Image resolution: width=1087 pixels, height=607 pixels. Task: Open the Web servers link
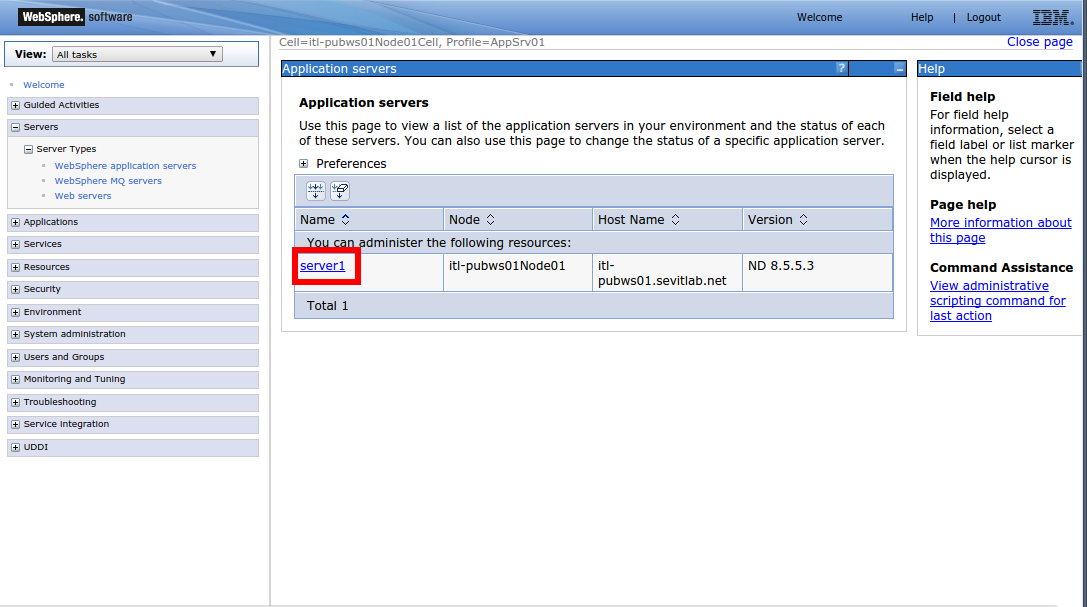(82, 196)
